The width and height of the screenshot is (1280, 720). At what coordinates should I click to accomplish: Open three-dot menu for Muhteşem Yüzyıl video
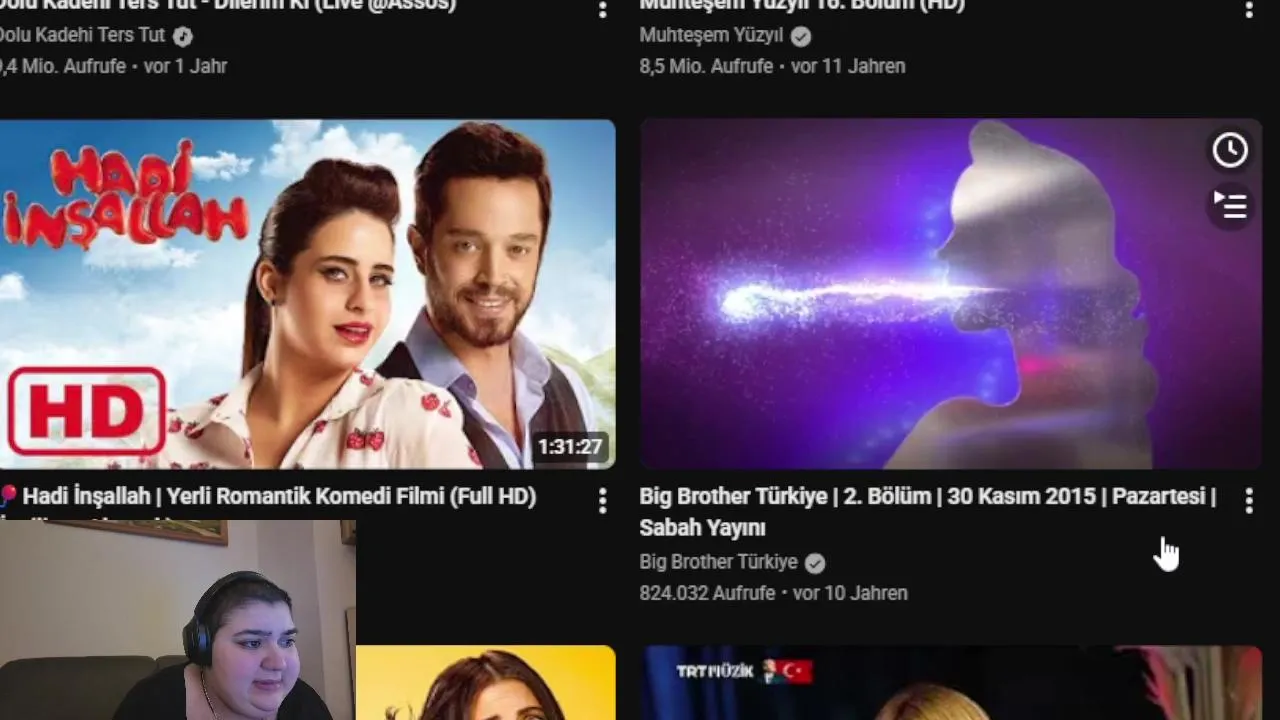(1249, 9)
